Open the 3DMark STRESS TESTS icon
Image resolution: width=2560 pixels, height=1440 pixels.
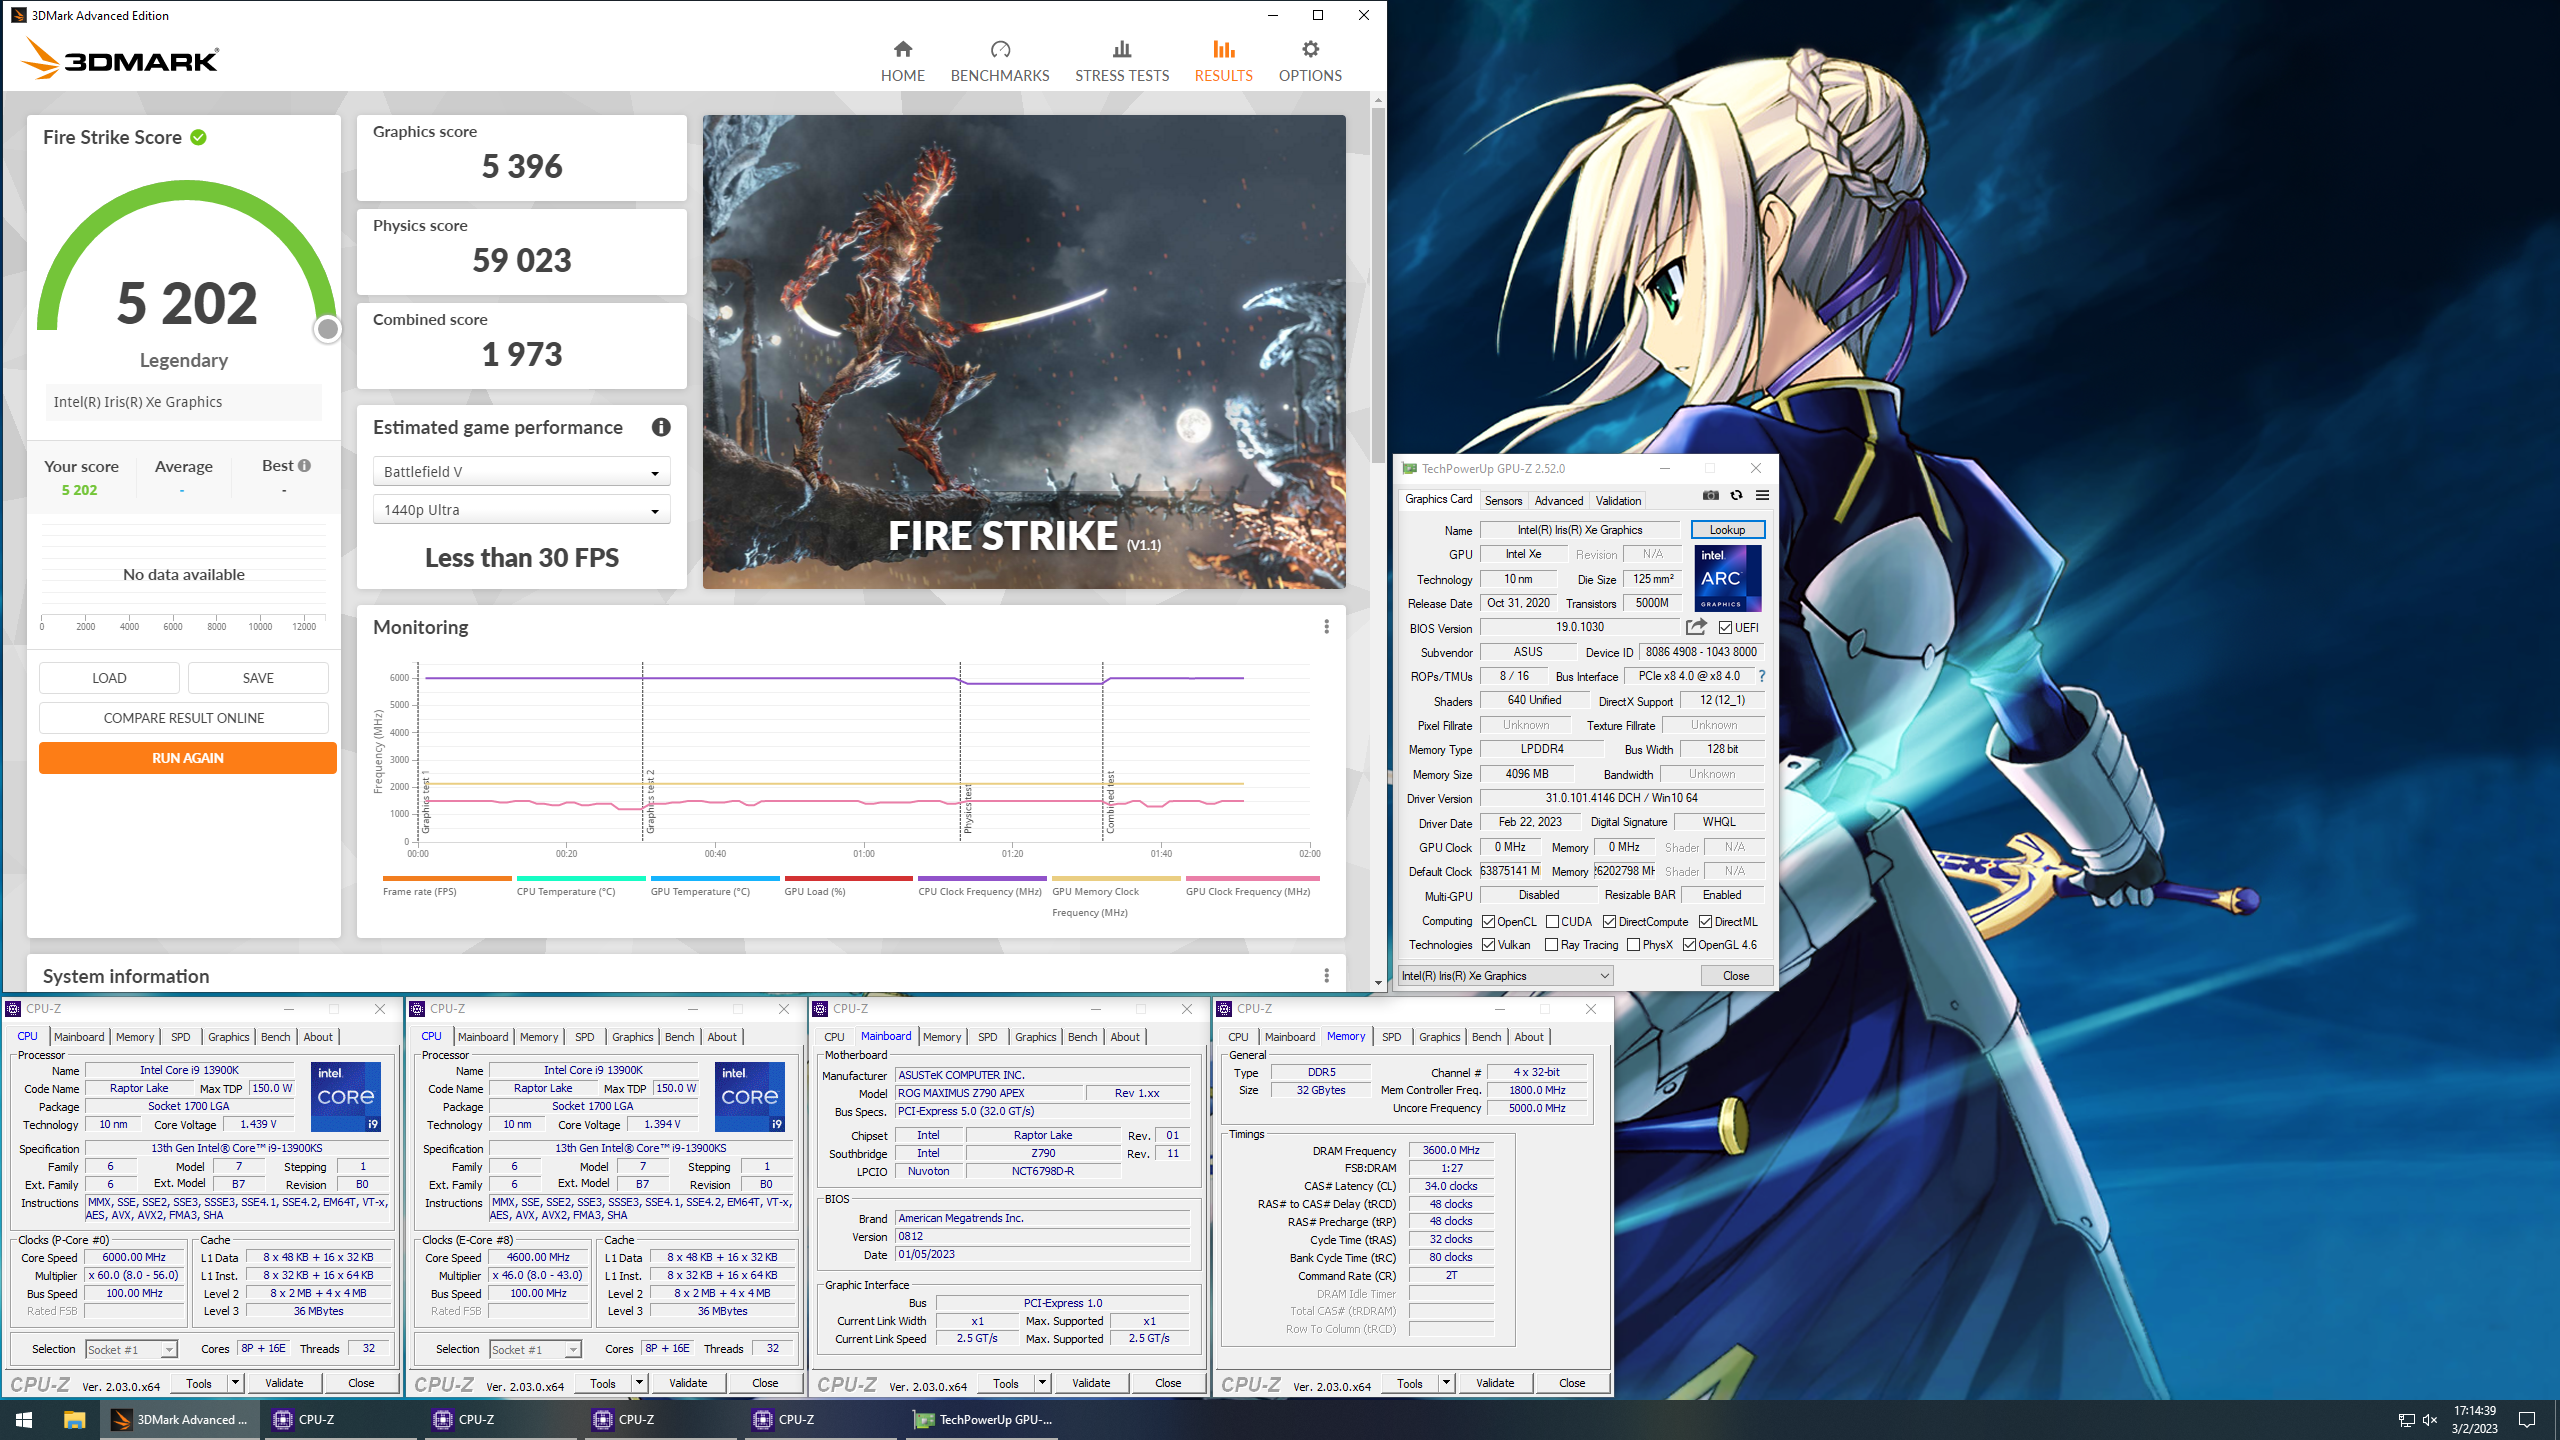click(x=1122, y=49)
